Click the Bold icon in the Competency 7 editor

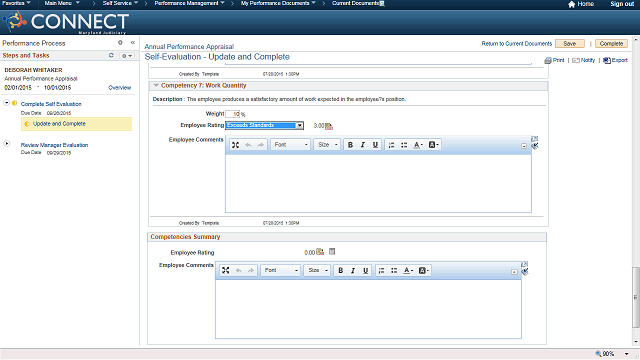click(x=350, y=145)
